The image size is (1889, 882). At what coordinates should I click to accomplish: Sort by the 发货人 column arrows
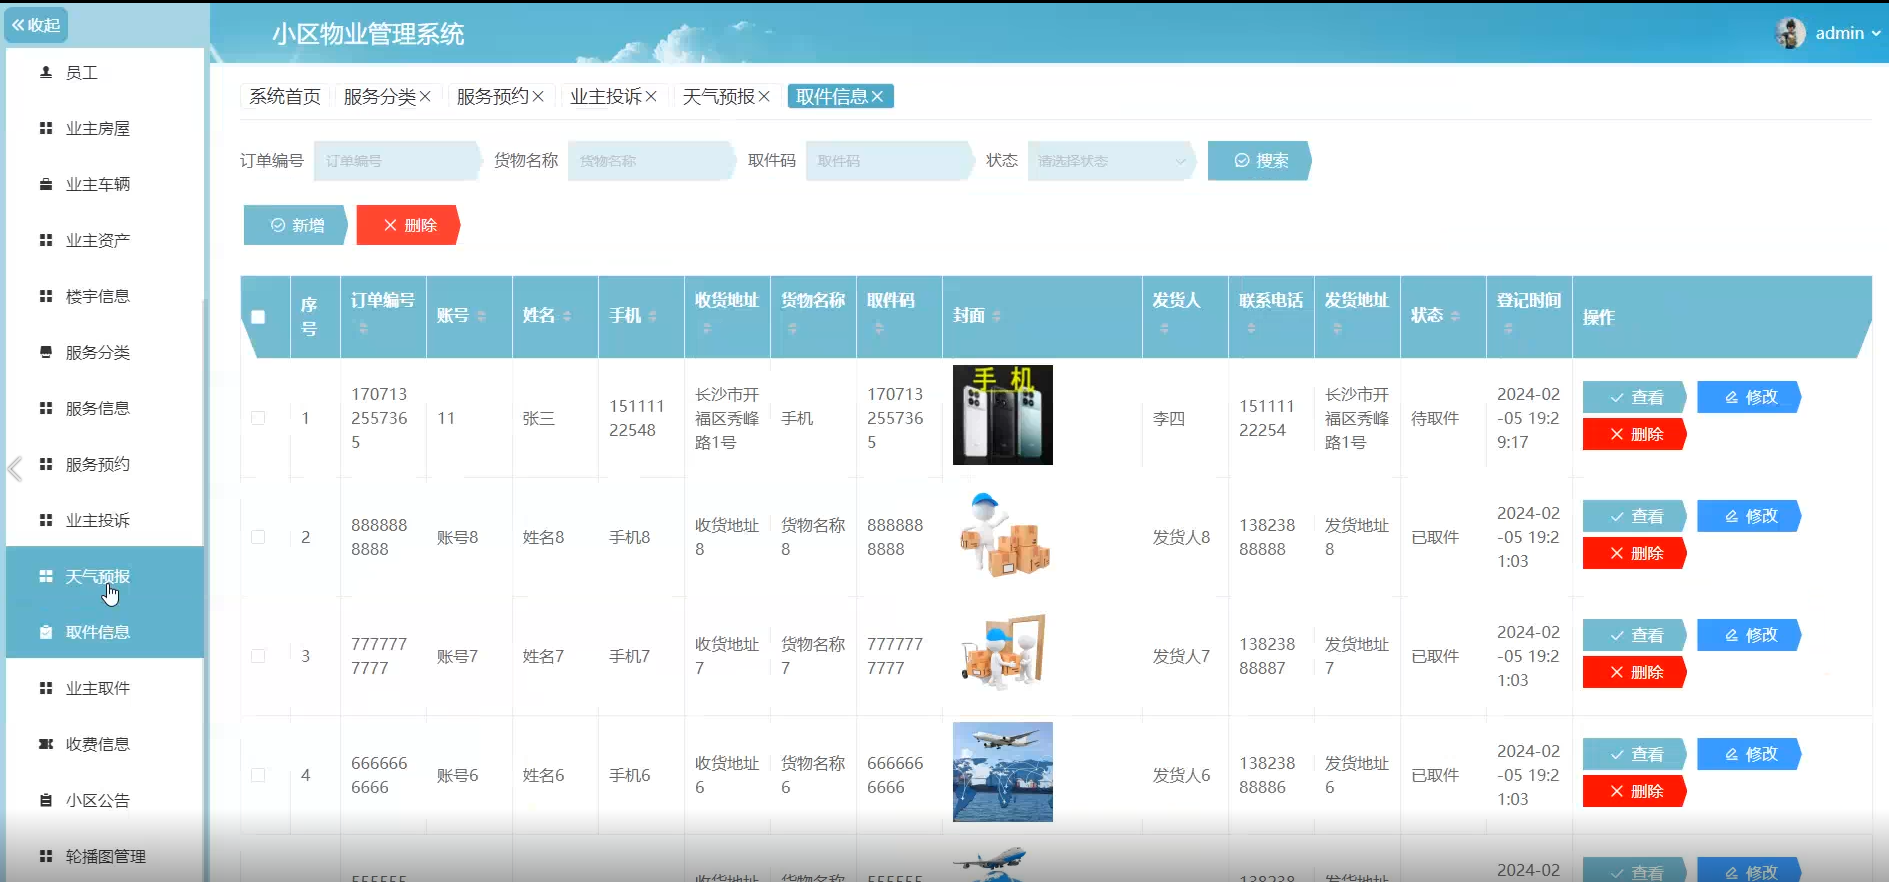click(x=1164, y=328)
